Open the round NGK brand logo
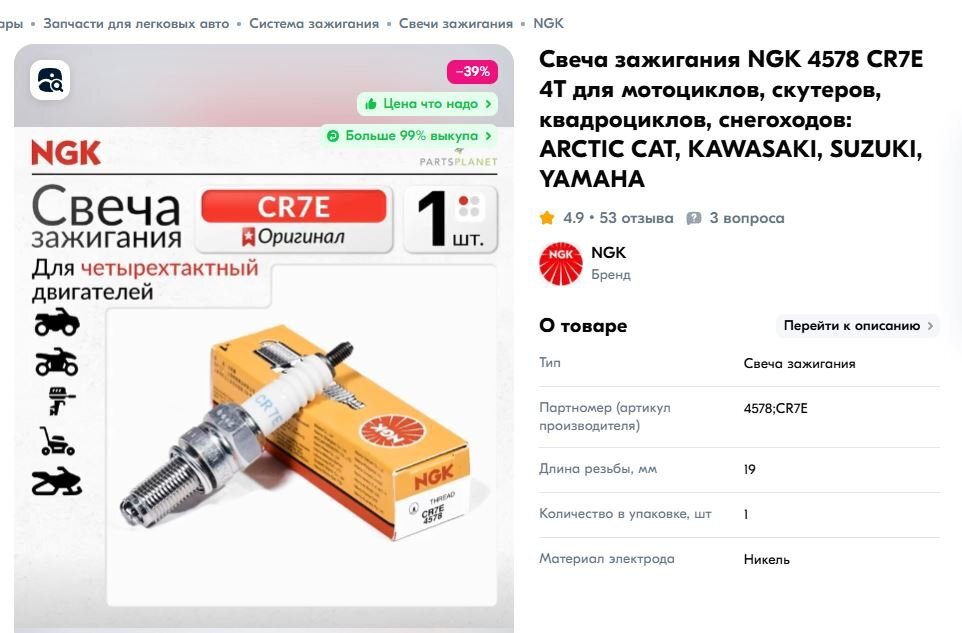This screenshot has height=633, width=962. [561, 264]
